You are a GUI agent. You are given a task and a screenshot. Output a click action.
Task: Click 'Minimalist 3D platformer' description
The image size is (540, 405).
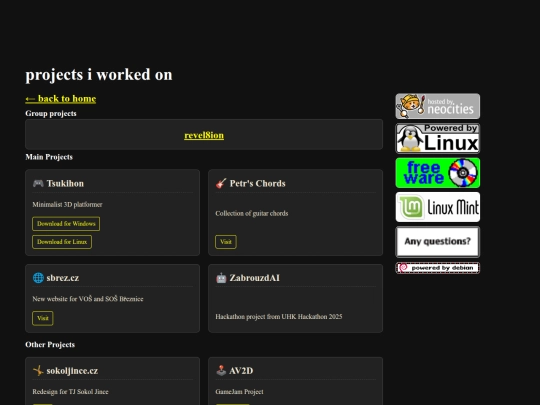[68, 205]
